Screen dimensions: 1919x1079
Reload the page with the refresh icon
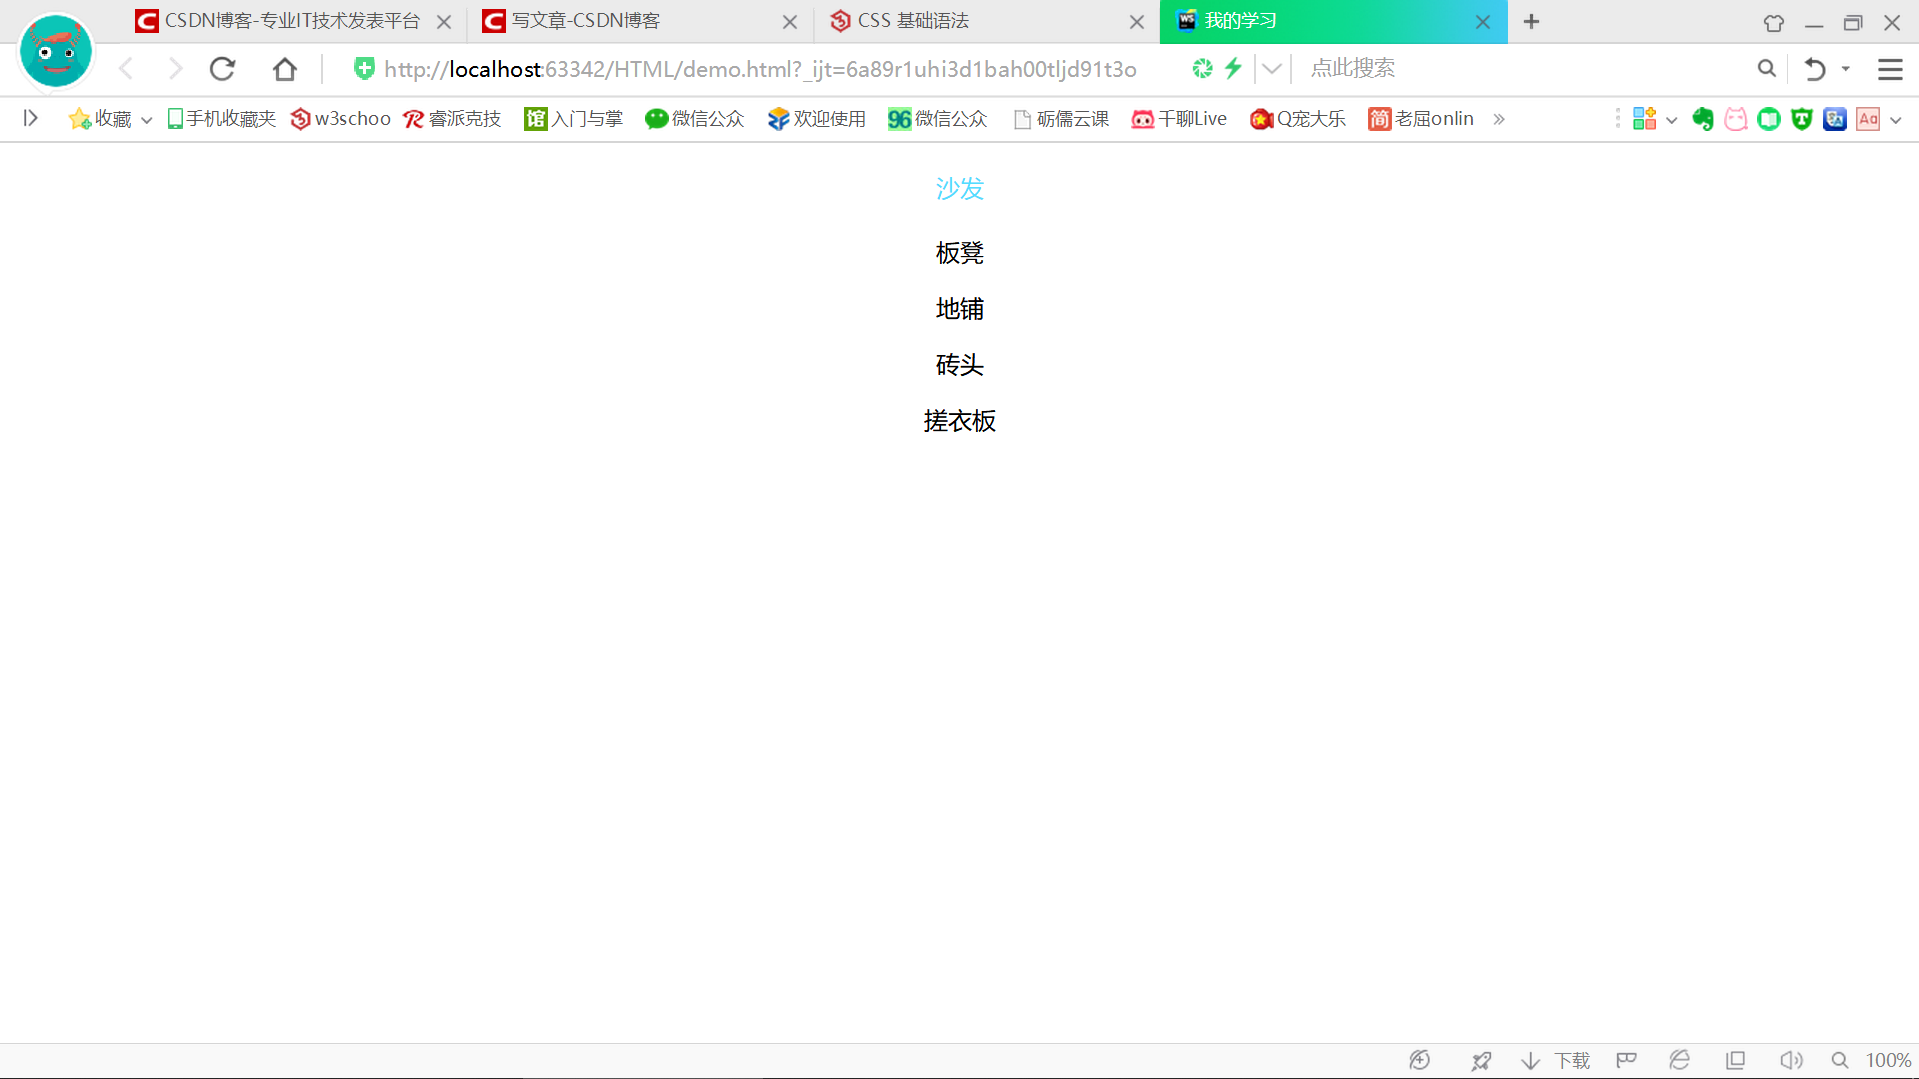(x=222, y=68)
